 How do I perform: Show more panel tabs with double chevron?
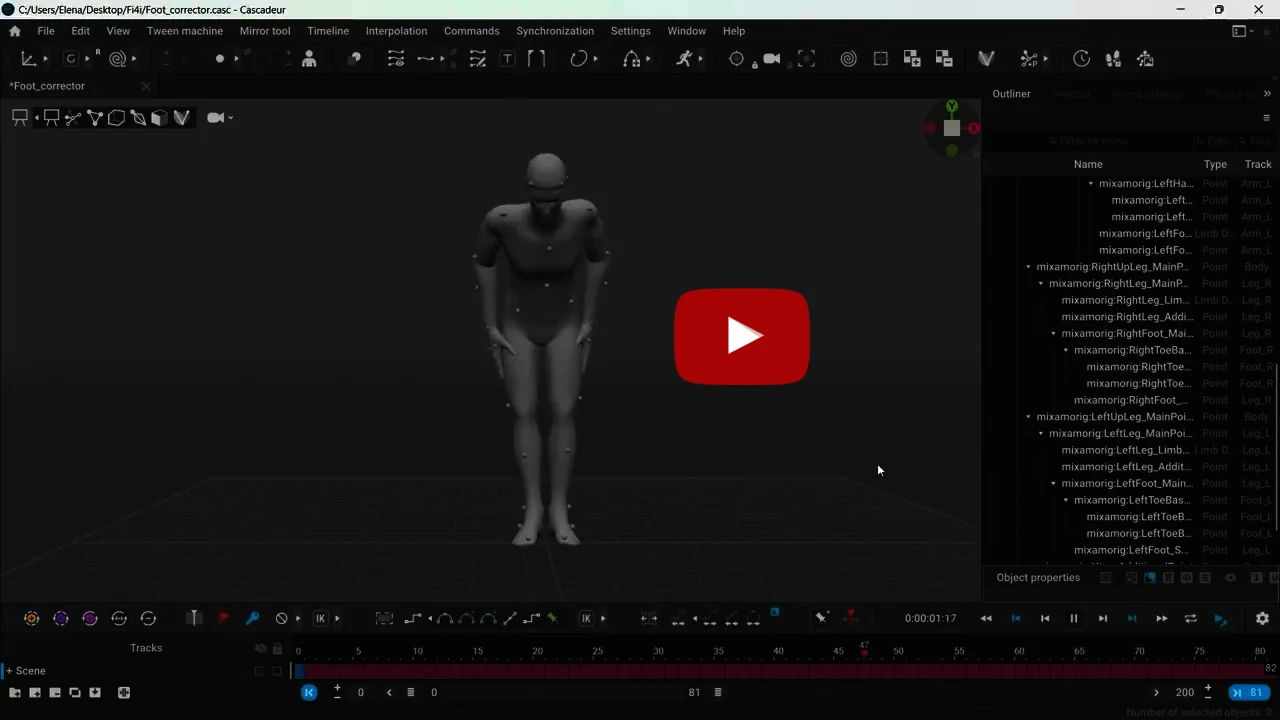click(1267, 94)
